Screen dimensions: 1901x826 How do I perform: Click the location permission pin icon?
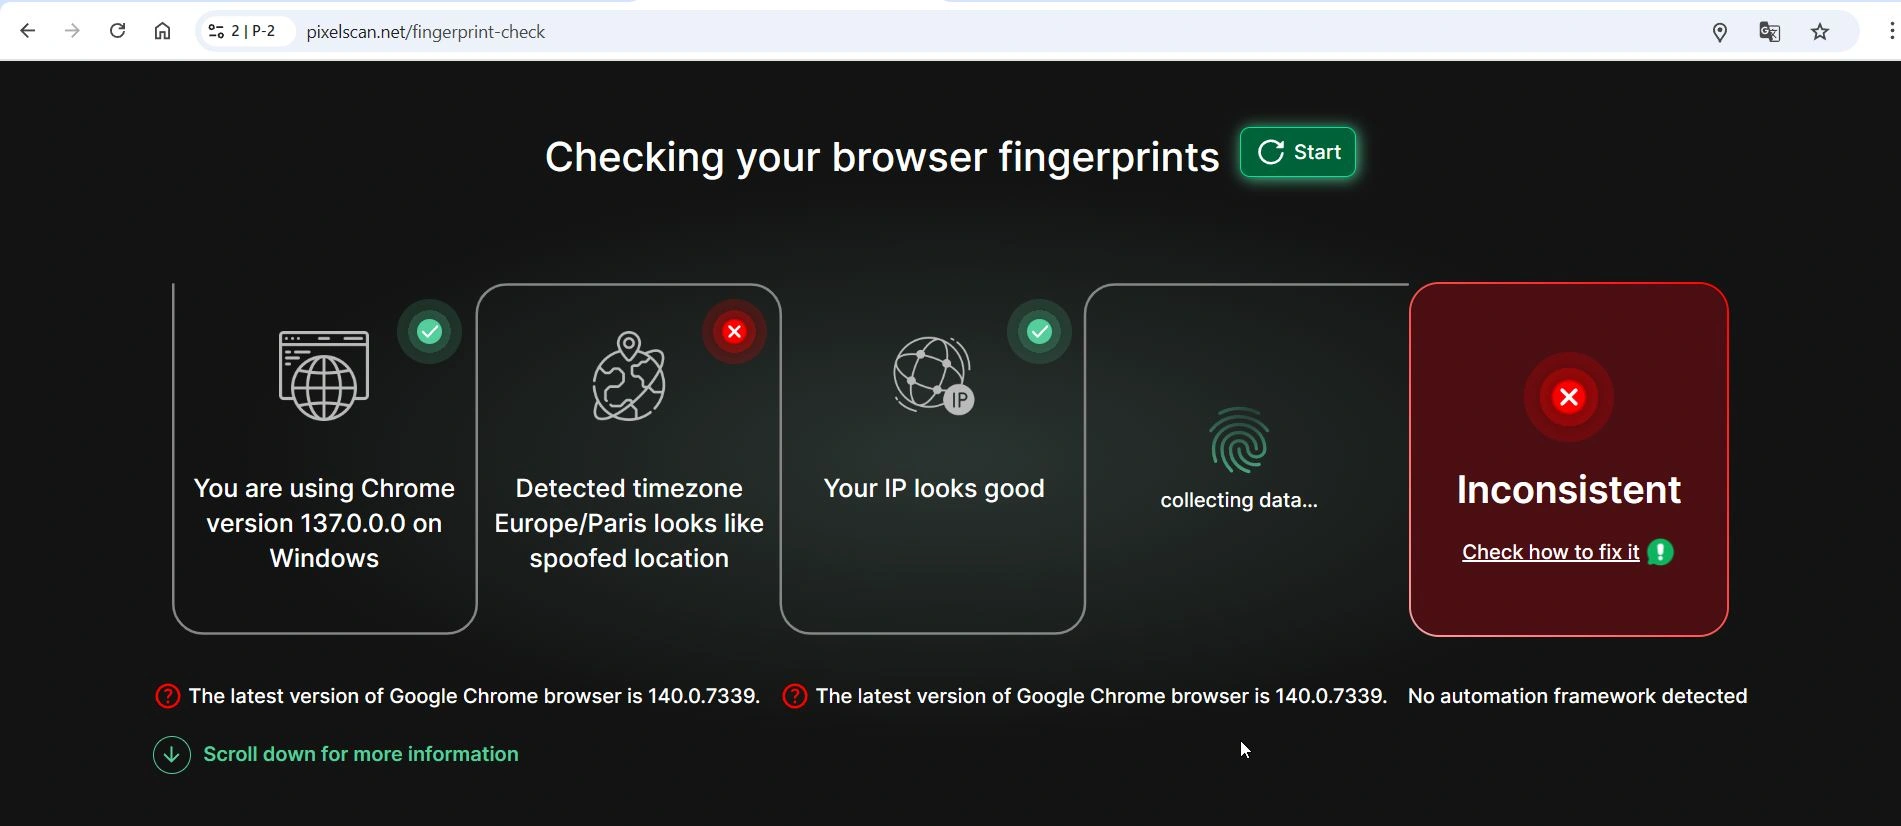[x=1719, y=33]
